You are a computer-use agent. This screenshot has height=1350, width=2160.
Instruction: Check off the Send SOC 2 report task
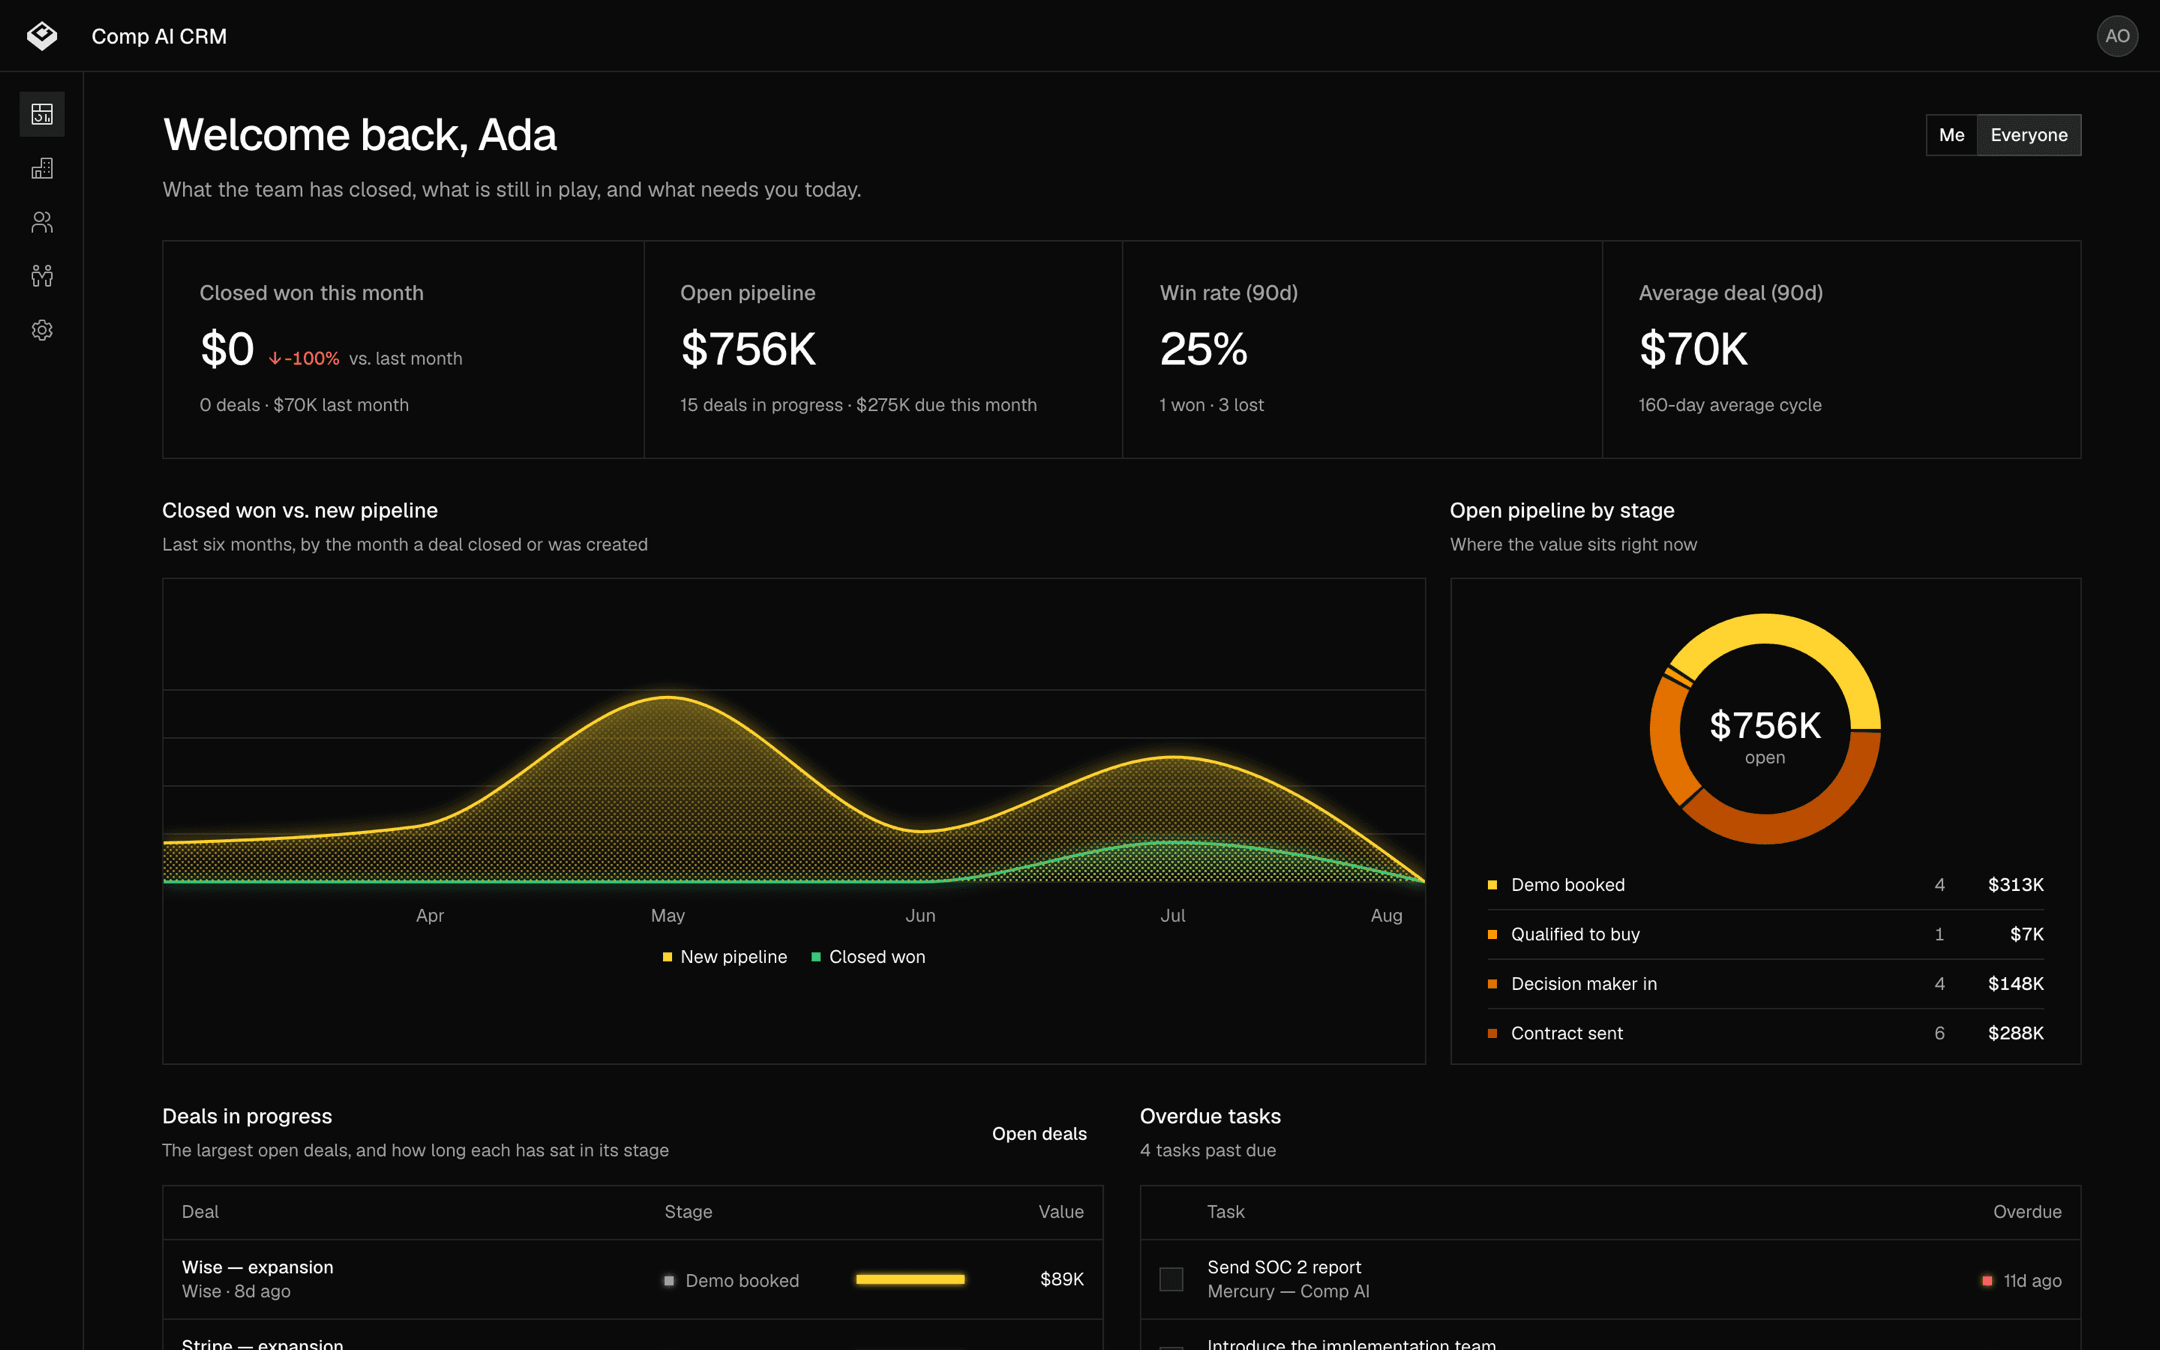(x=1171, y=1279)
